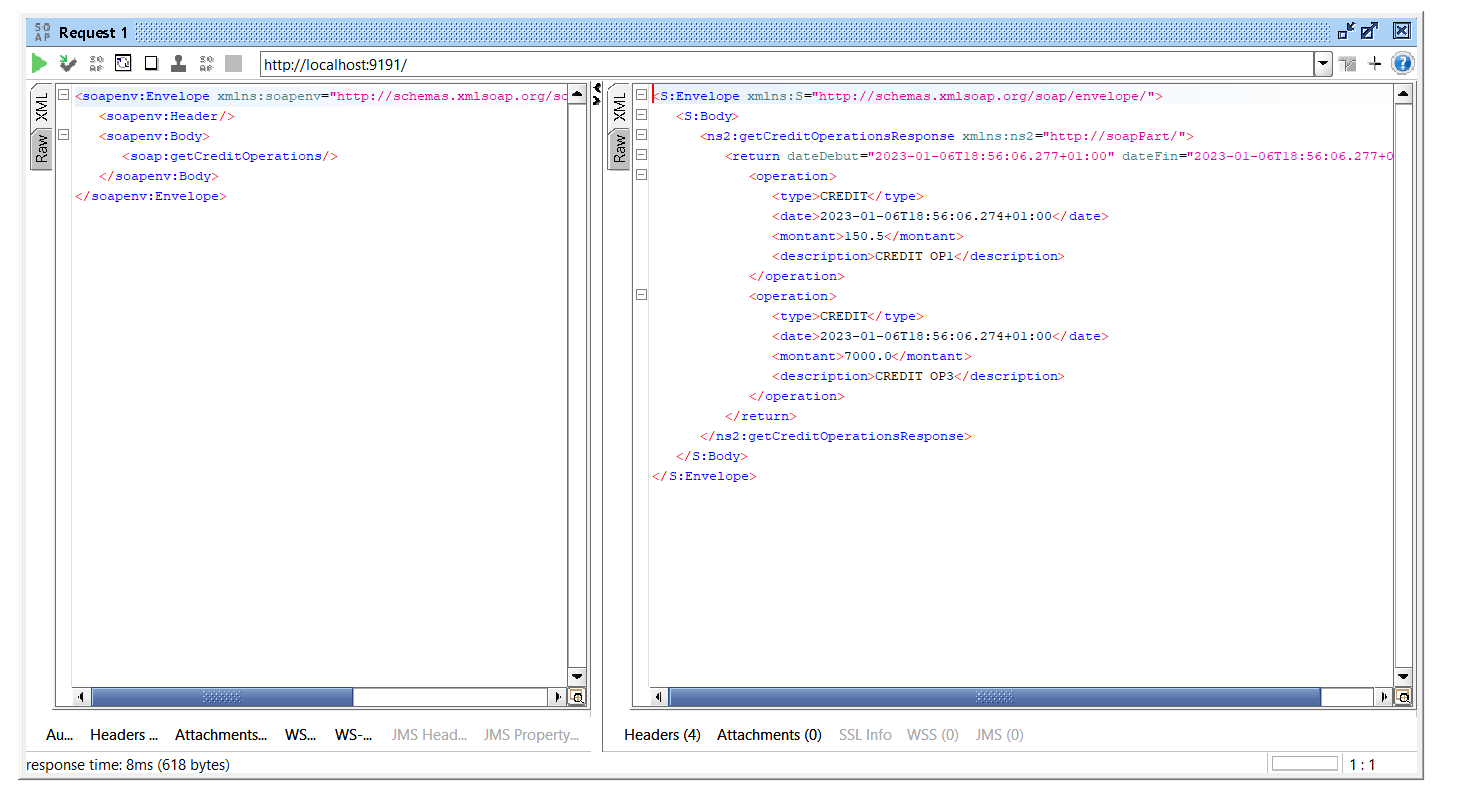The image size is (1471, 802).
Task: Open the request Attachments tab
Action: (x=221, y=735)
